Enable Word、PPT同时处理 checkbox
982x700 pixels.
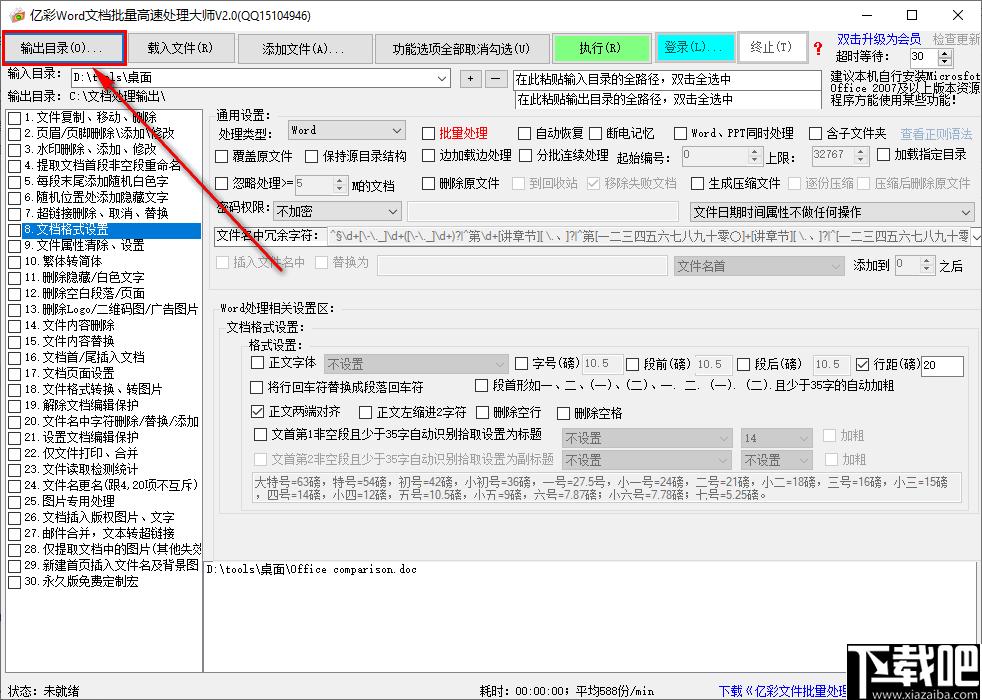tap(680, 133)
